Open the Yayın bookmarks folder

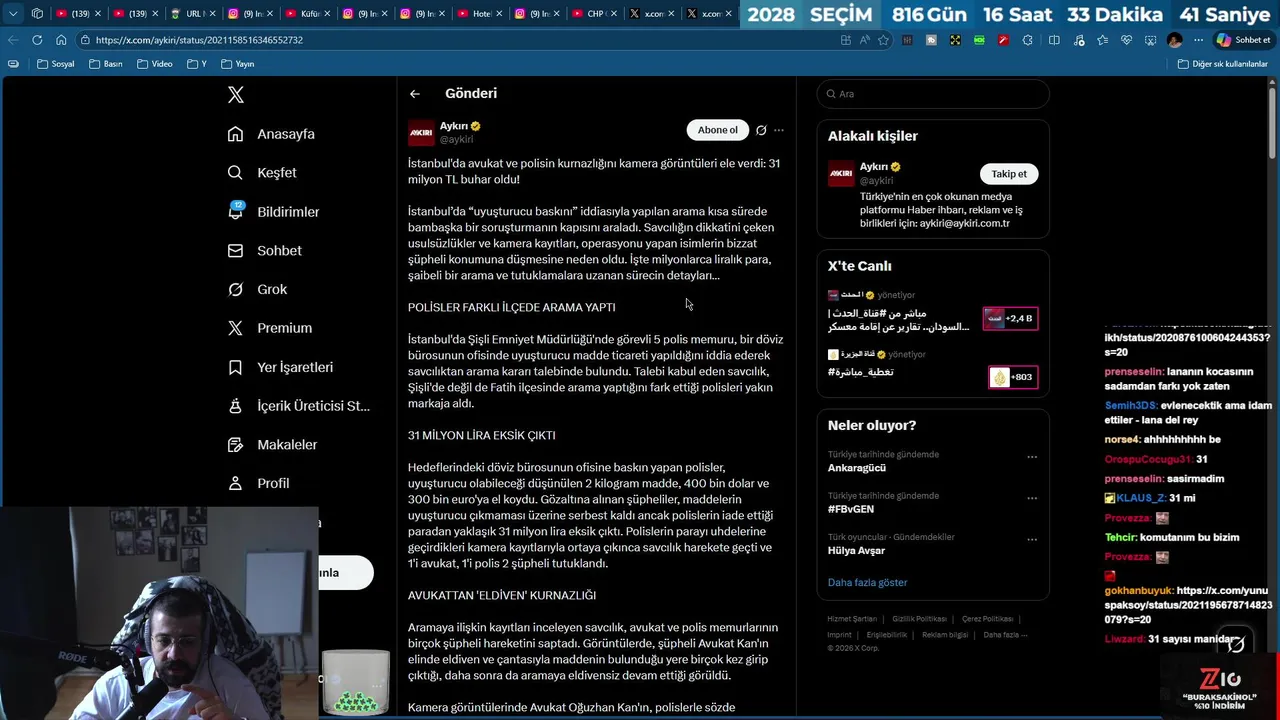[x=238, y=64]
